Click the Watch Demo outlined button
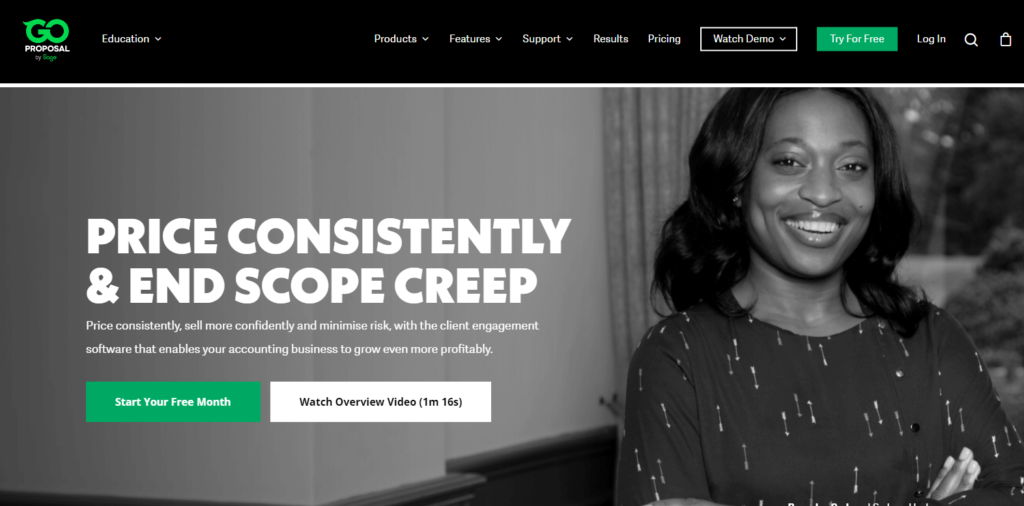 (748, 39)
